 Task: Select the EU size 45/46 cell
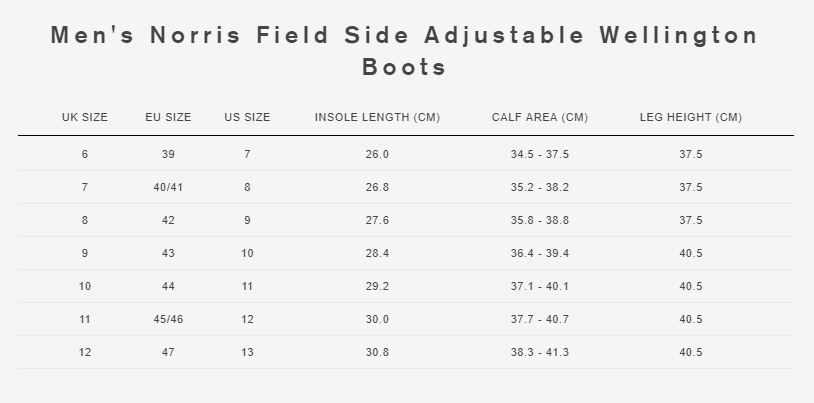point(168,319)
